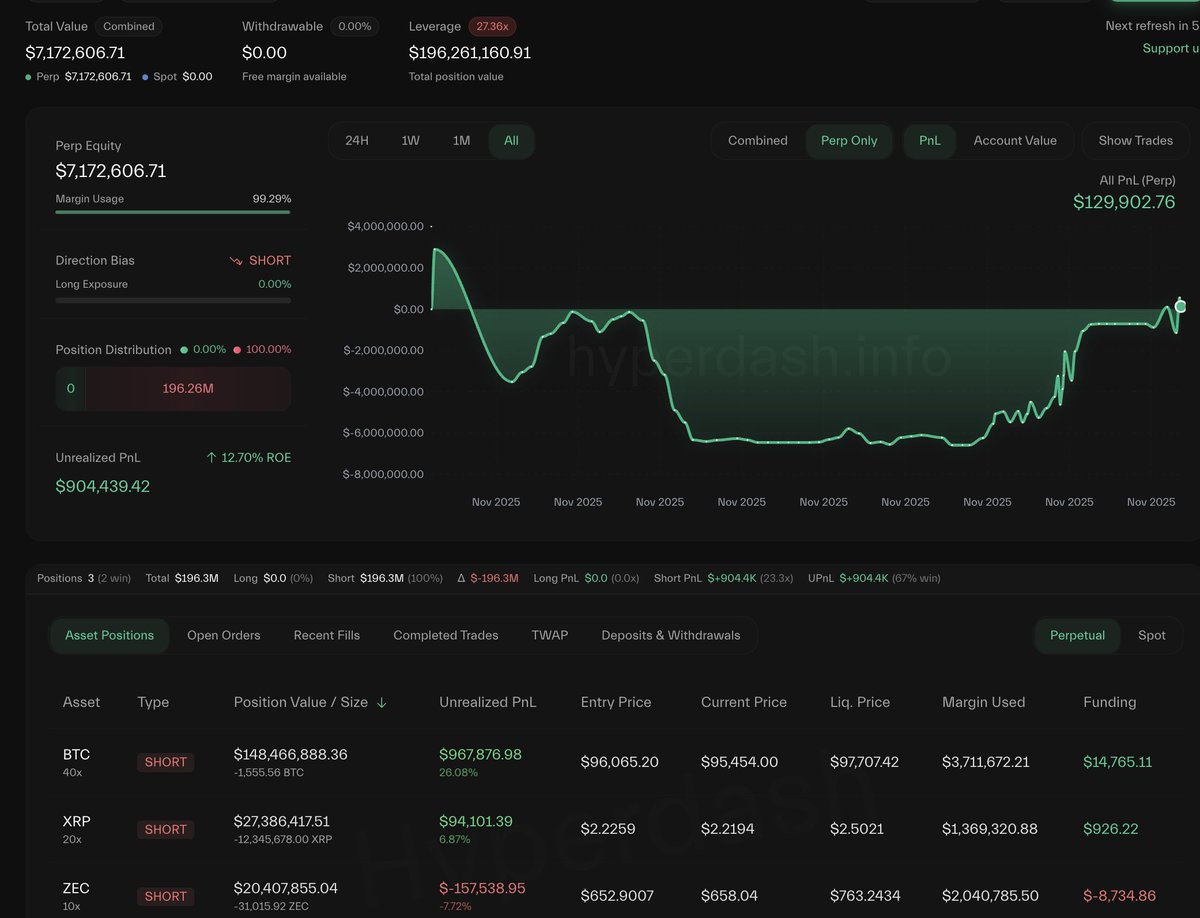Click the sort arrow beside Position Value / Size
This screenshot has width=1200, height=918.
pyautogui.click(x=381, y=703)
